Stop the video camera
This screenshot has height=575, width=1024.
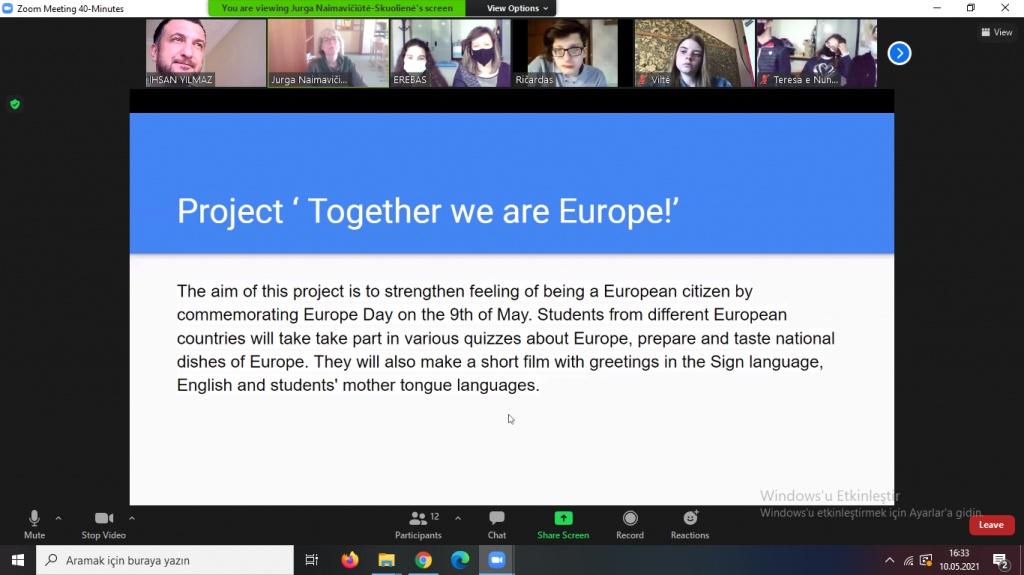(x=103, y=523)
